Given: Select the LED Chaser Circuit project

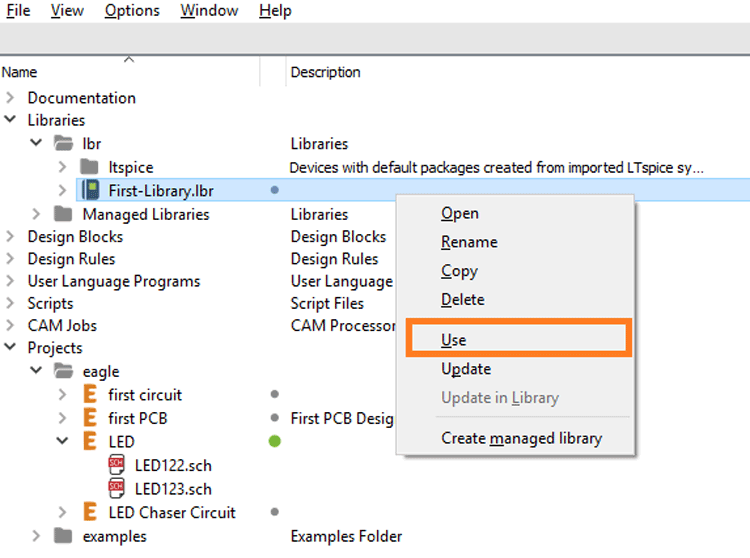Looking at the screenshot, I should tap(172, 513).
